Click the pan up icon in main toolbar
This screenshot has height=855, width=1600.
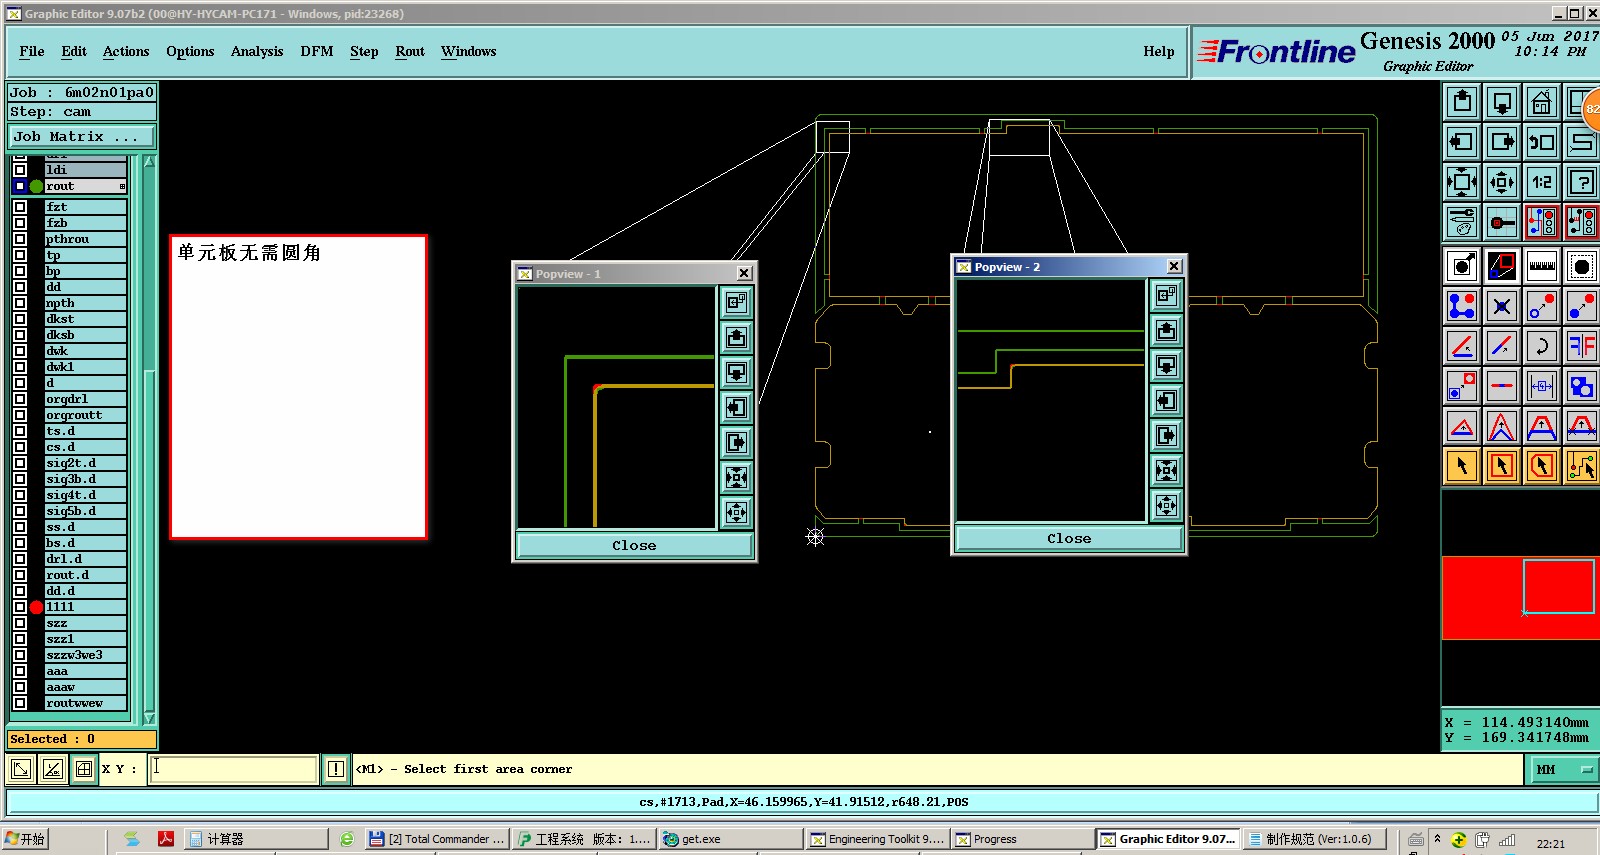click(x=1462, y=102)
